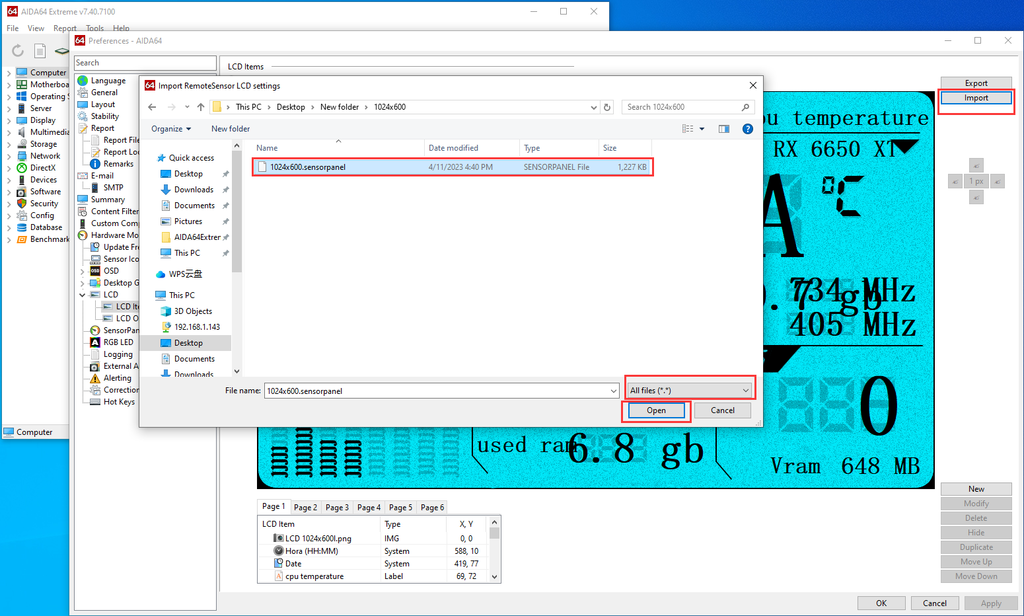This screenshot has width=1024, height=616.
Task: Collapse the LCD tree node
Action: pyautogui.click(x=82, y=294)
